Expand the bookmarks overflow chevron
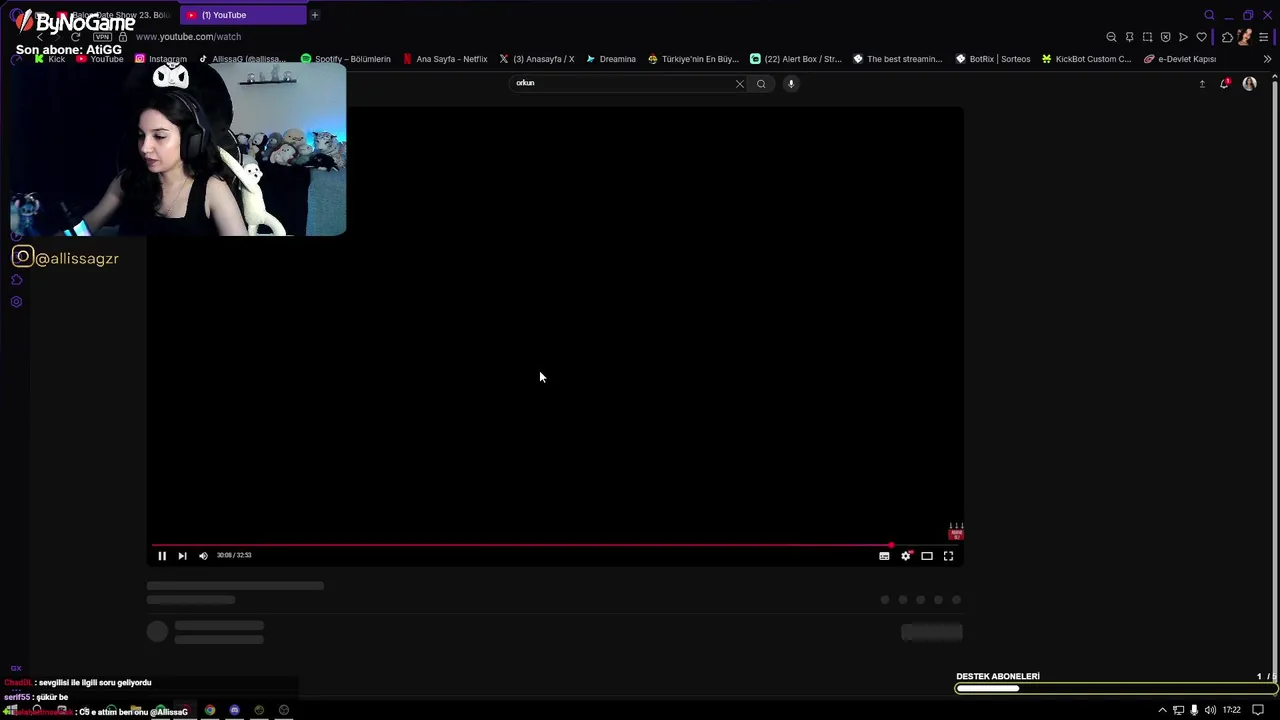Screen dimensions: 1280x720 [x=1267, y=59]
